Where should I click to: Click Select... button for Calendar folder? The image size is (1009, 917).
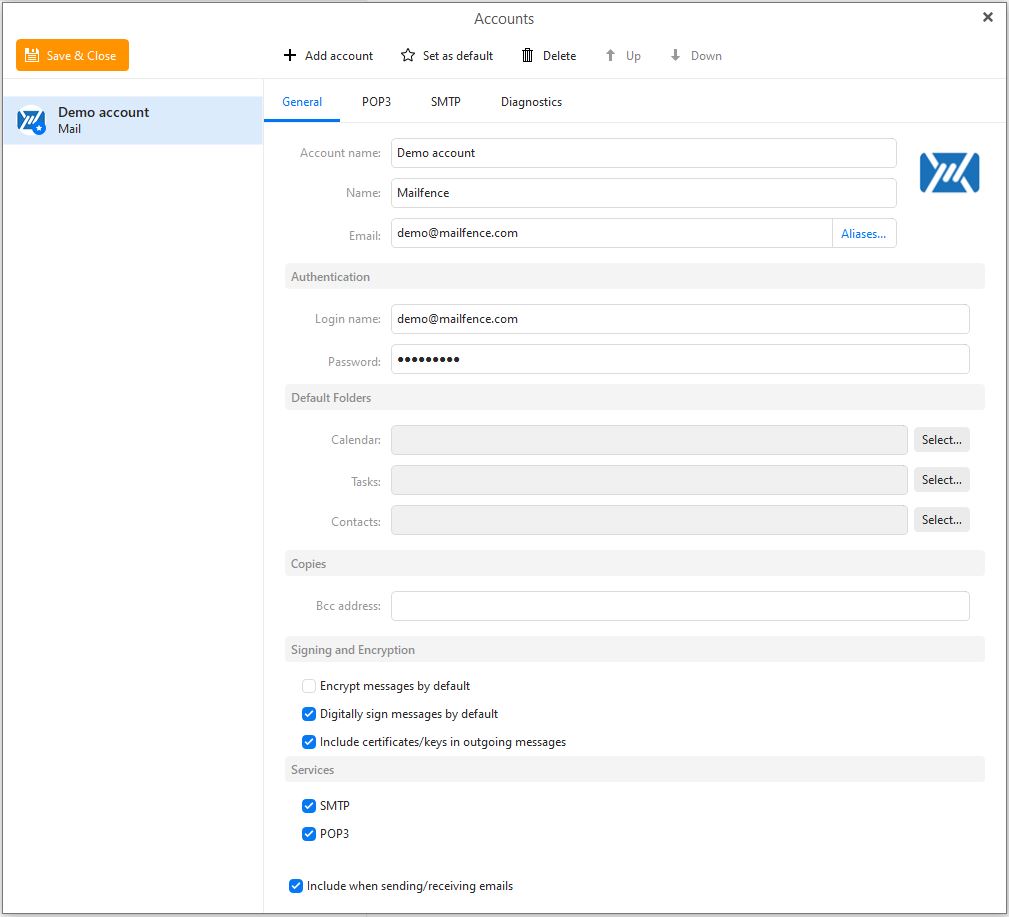[x=941, y=440]
